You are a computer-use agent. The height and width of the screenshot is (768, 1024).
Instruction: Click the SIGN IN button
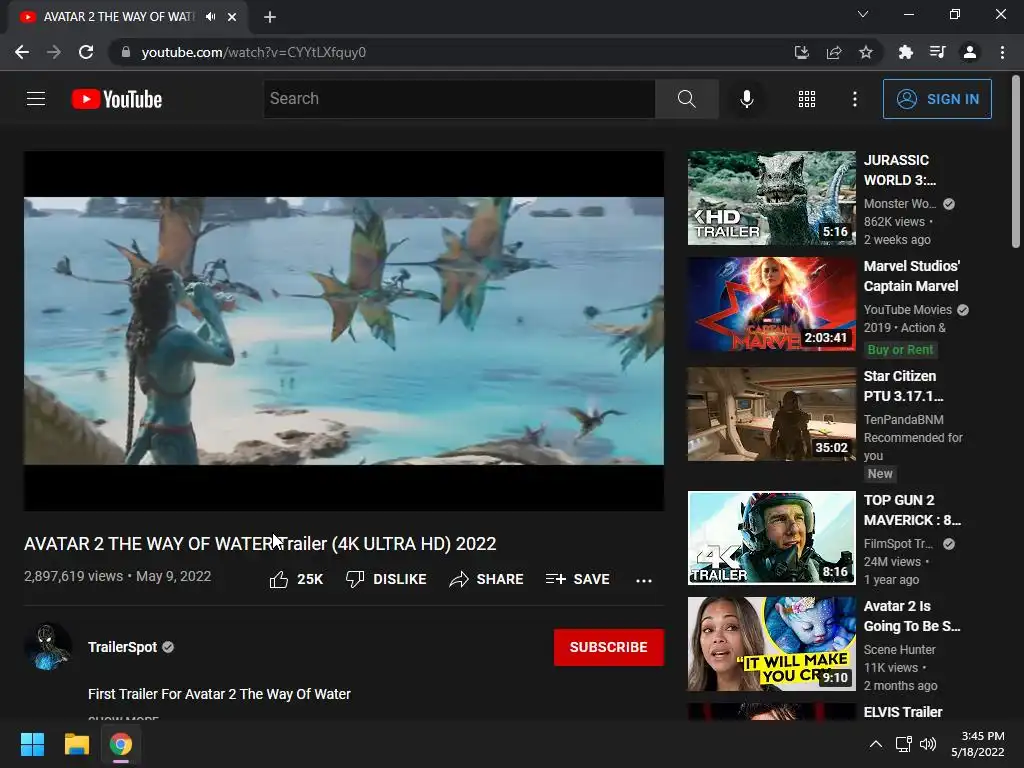tap(937, 99)
